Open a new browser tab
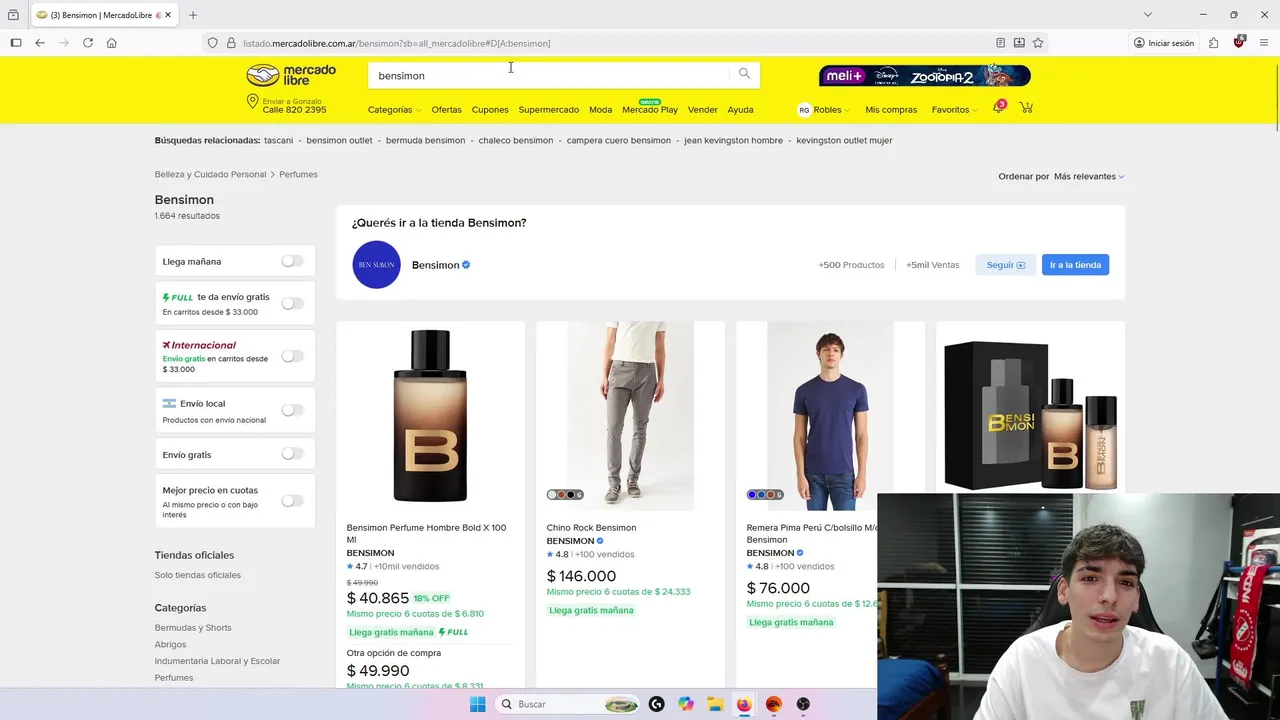 (x=193, y=15)
